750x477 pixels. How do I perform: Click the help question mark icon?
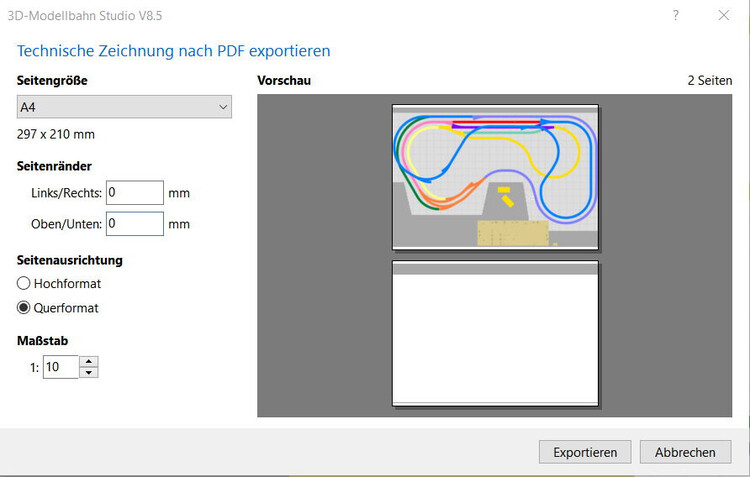pyautogui.click(x=675, y=15)
